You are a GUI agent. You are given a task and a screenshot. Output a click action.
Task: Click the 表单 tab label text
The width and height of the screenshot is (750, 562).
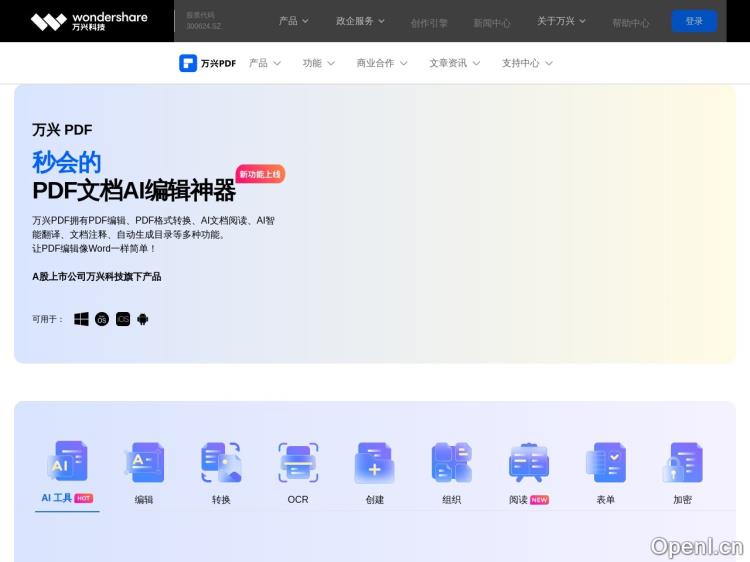606,500
